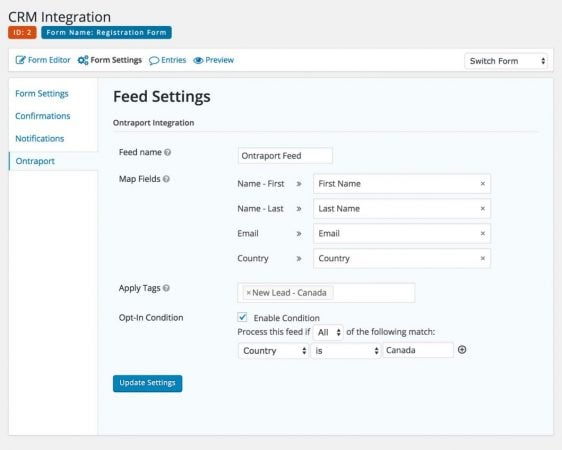Screen dimensions: 562x450
Task: Open the Country mapping dropdown
Action: [x=401, y=258]
